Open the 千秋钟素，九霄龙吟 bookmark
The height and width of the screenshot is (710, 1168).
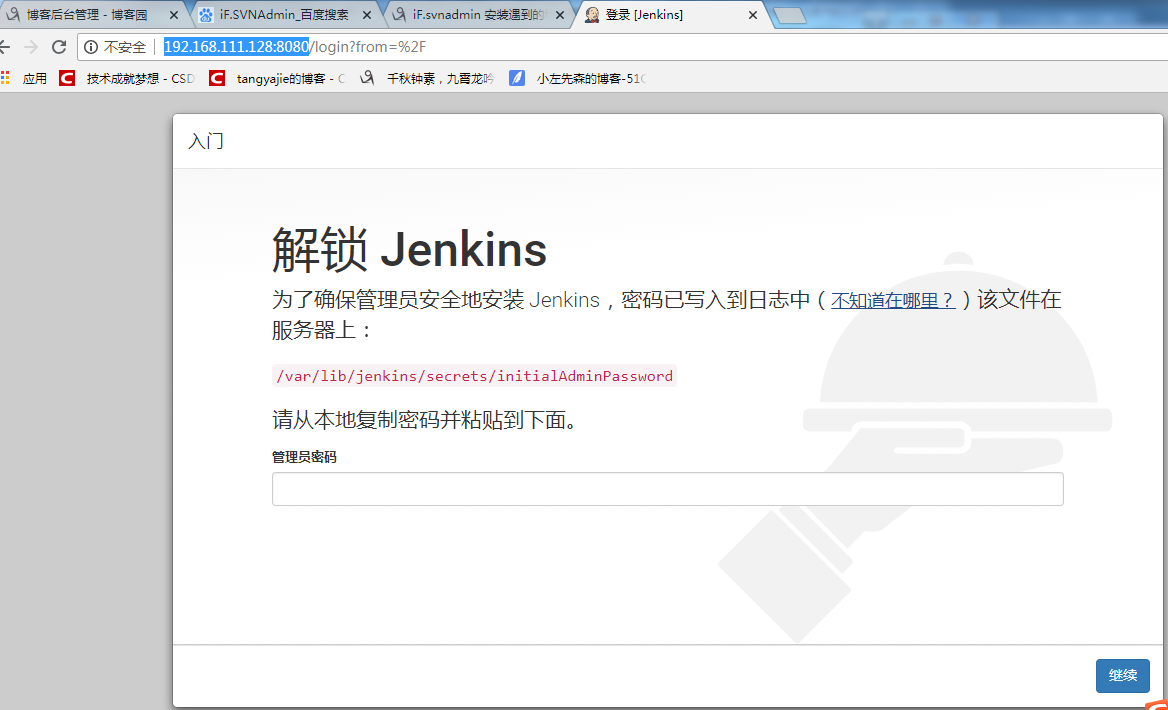click(x=427, y=78)
